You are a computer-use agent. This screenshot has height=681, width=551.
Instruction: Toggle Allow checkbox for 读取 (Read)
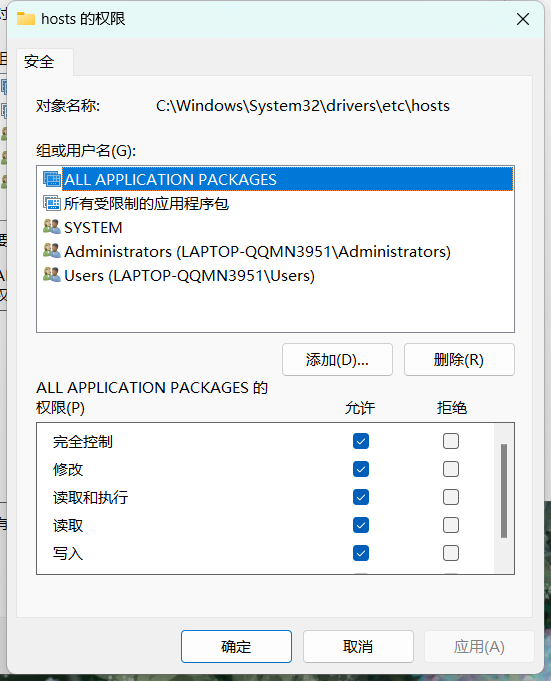(x=361, y=525)
